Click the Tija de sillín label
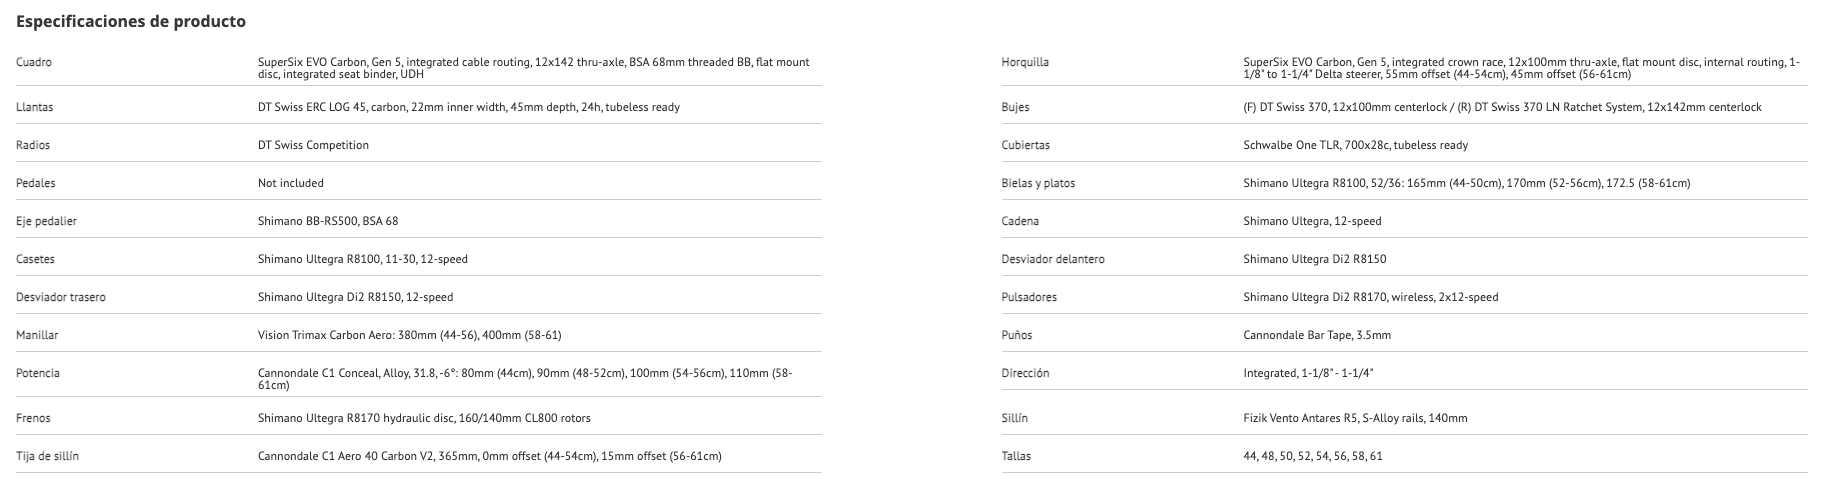Viewport: 1822px width, 495px height. pos(47,456)
